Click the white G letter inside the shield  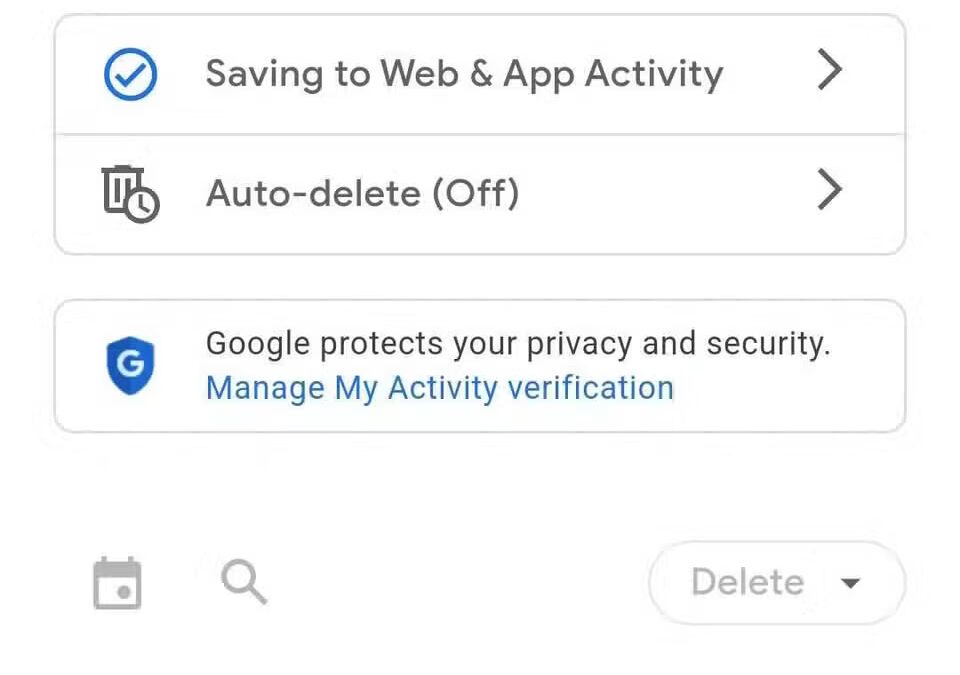(131, 364)
